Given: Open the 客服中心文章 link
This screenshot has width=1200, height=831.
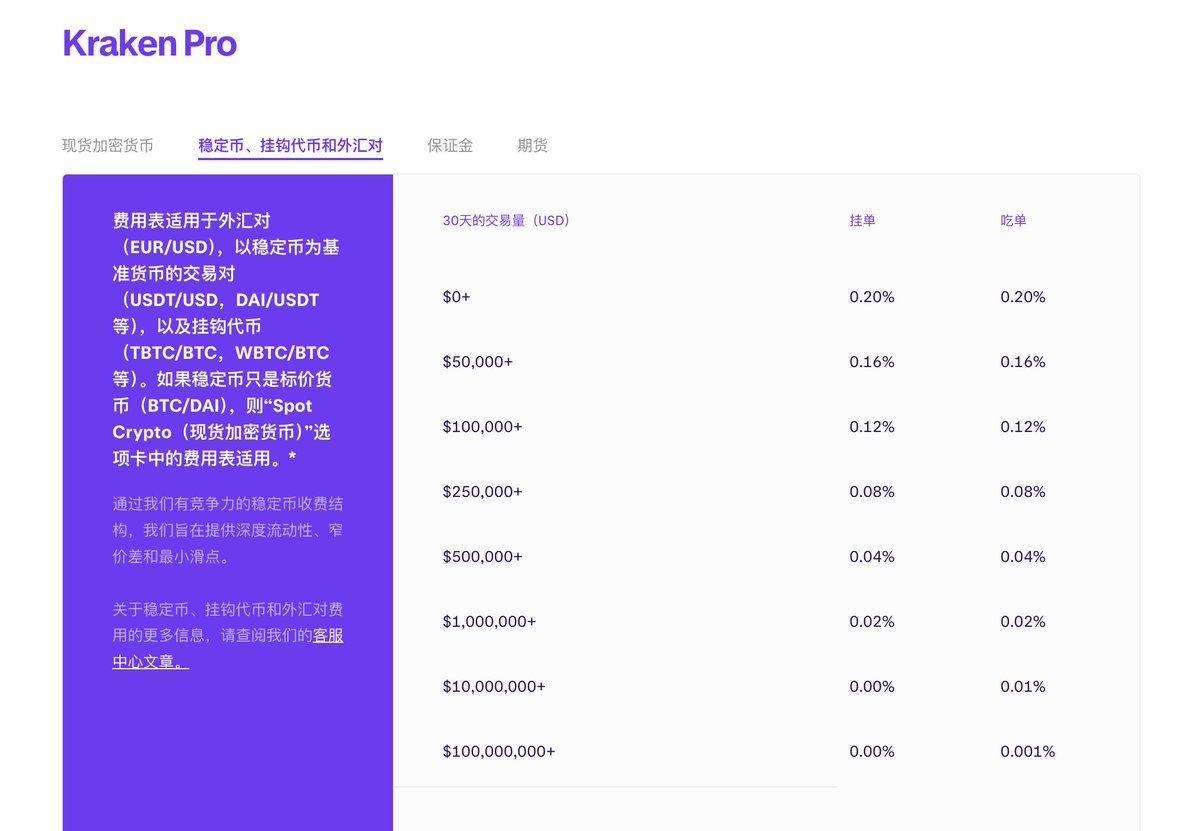Looking at the screenshot, I should (x=228, y=648).
